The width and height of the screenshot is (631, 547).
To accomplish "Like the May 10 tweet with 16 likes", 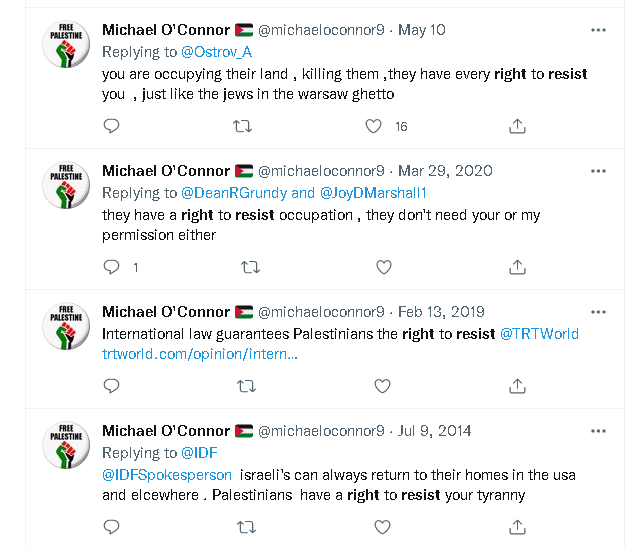I will 374,126.
